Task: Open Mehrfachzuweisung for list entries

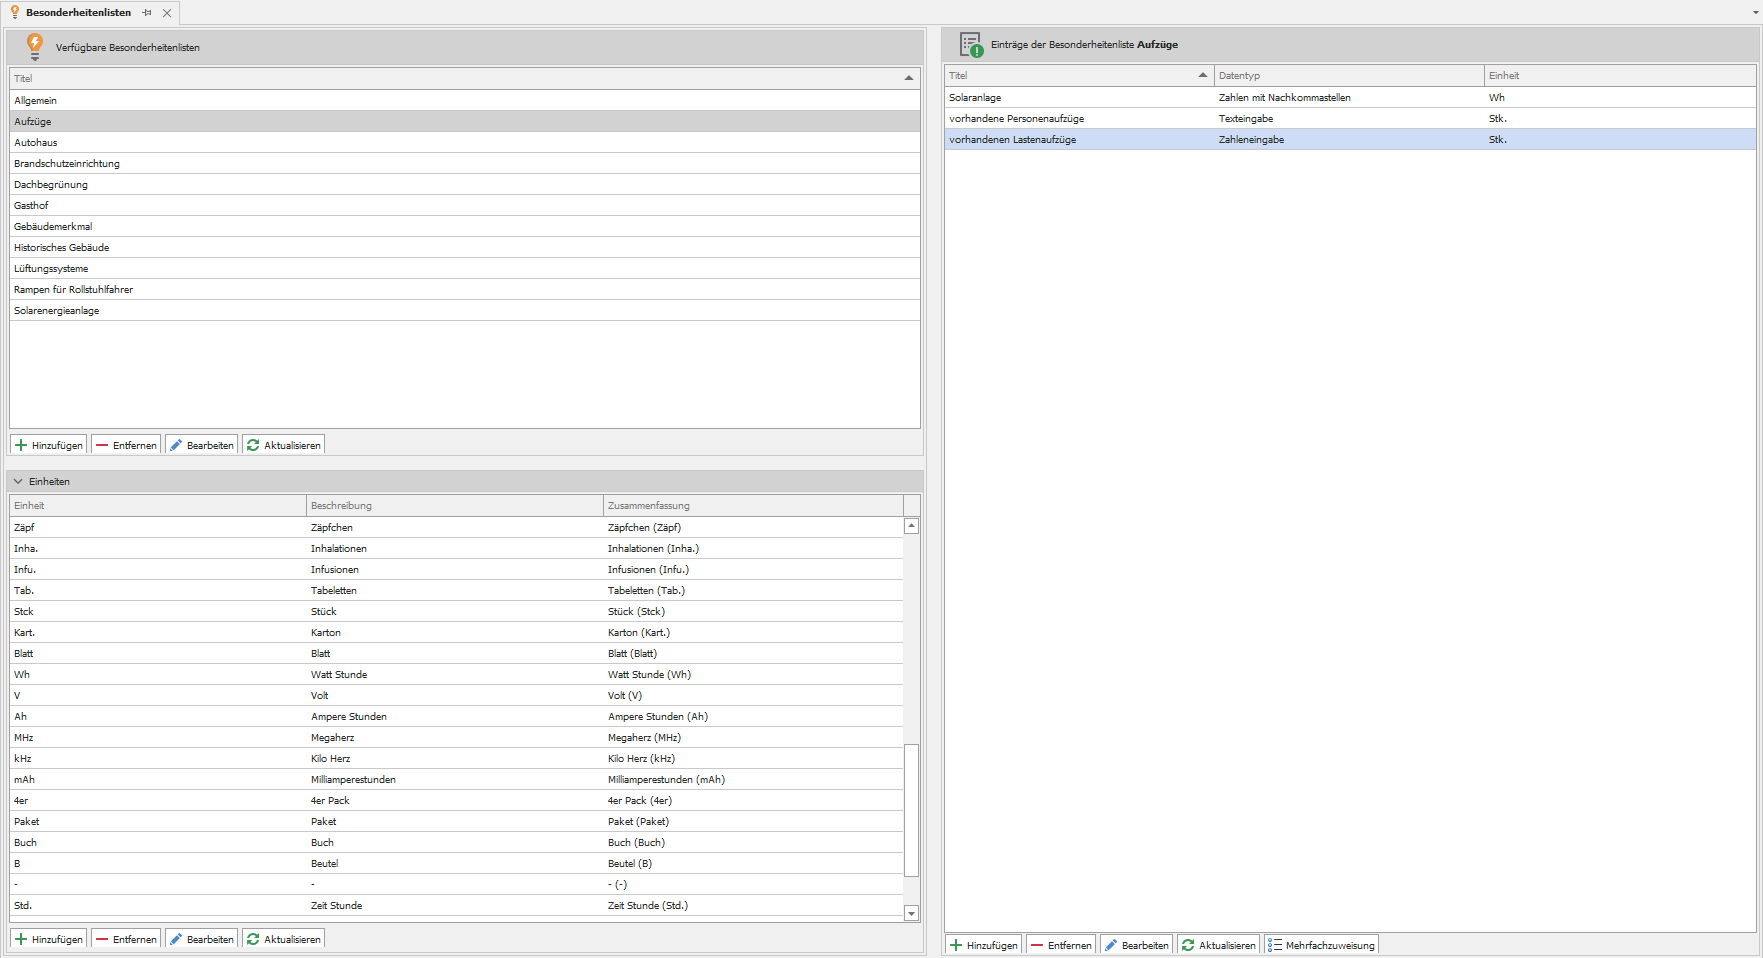Action: tap(1321, 945)
